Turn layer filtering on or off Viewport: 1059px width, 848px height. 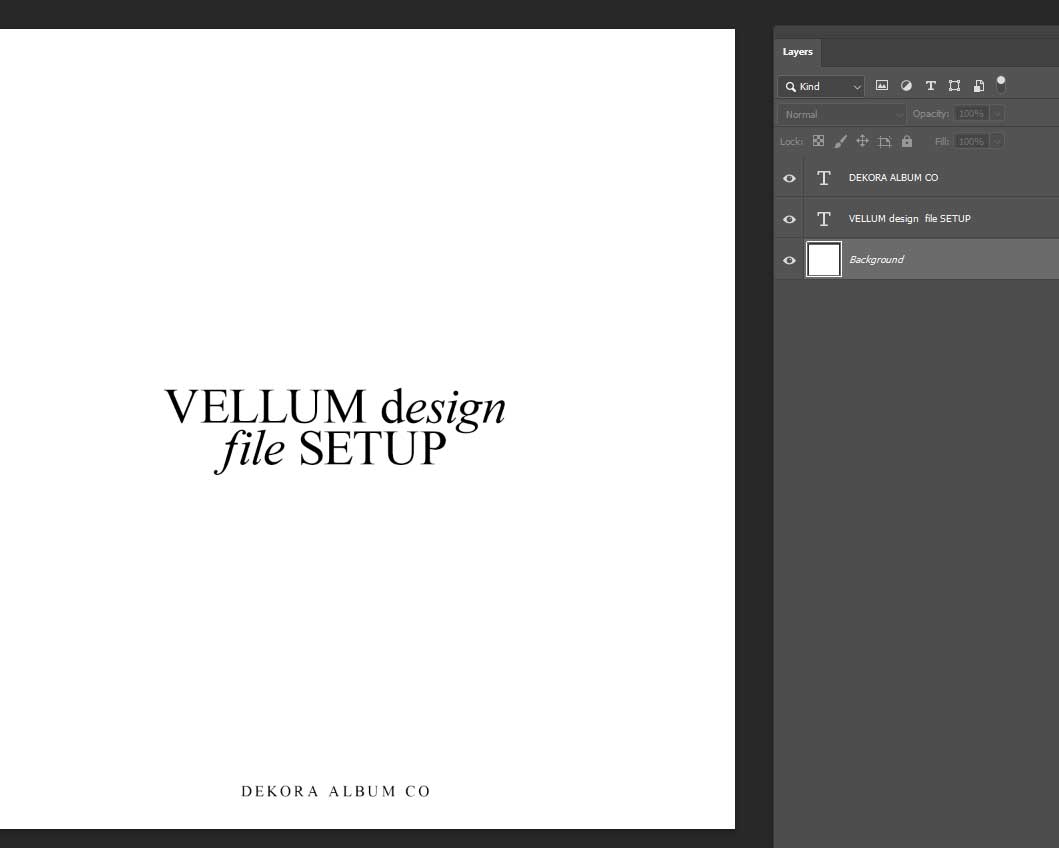pos(1001,84)
